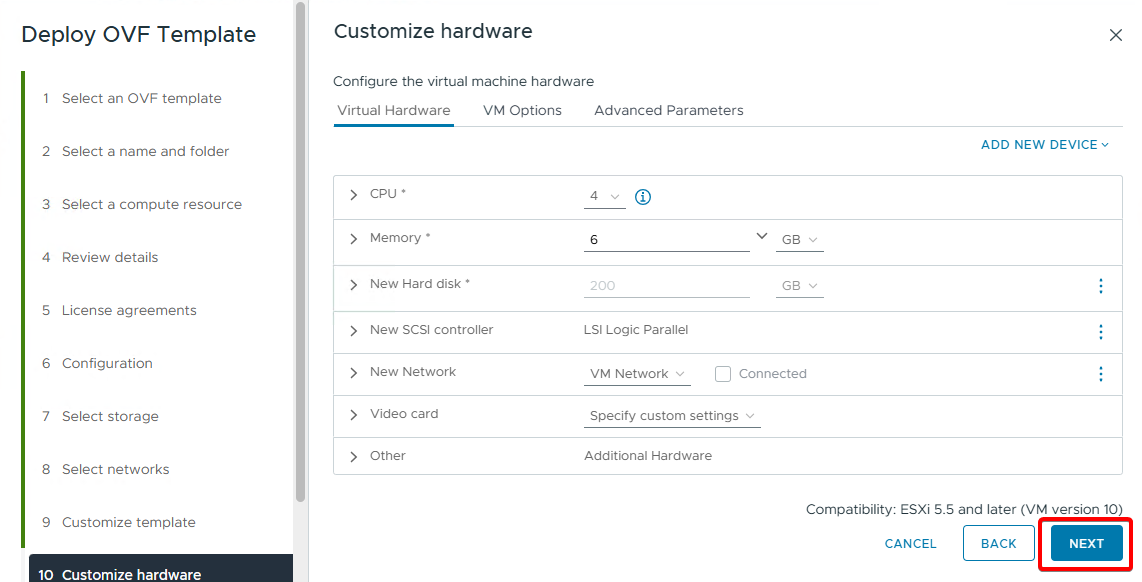Expand the CPU row
The height and width of the screenshot is (582, 1142).
353,195
